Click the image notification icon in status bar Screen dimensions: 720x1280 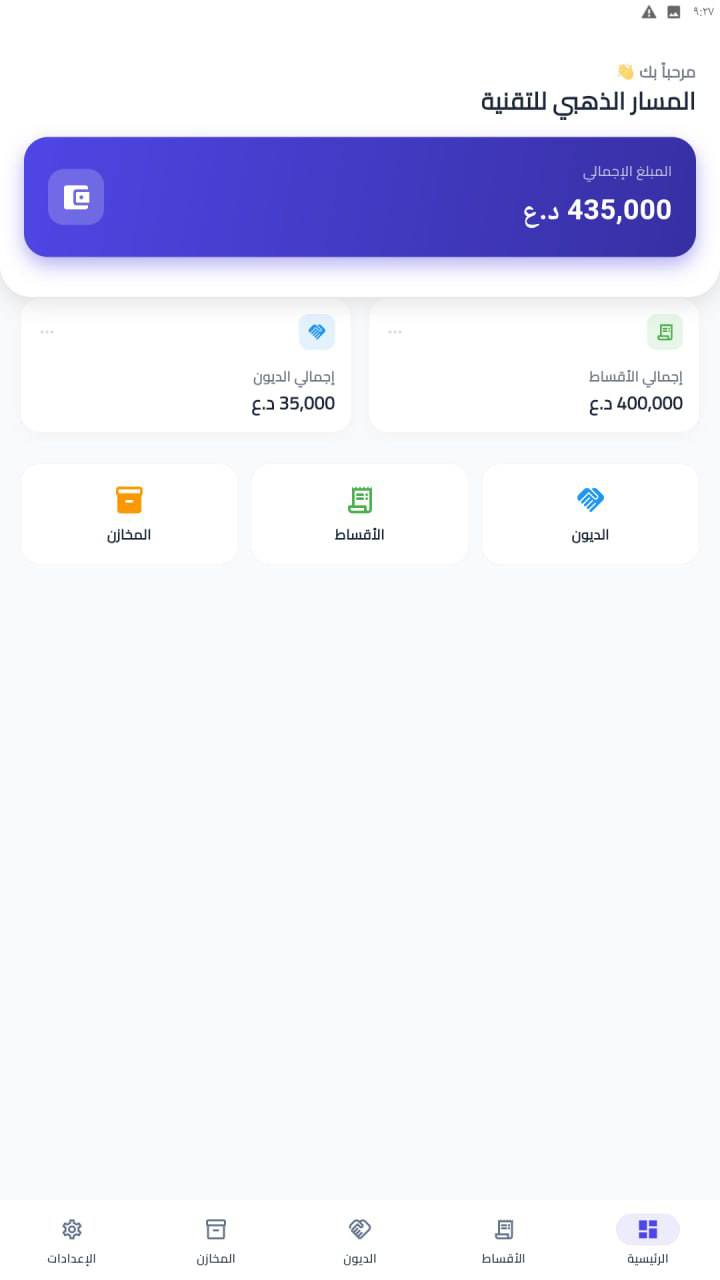point(674,12)
